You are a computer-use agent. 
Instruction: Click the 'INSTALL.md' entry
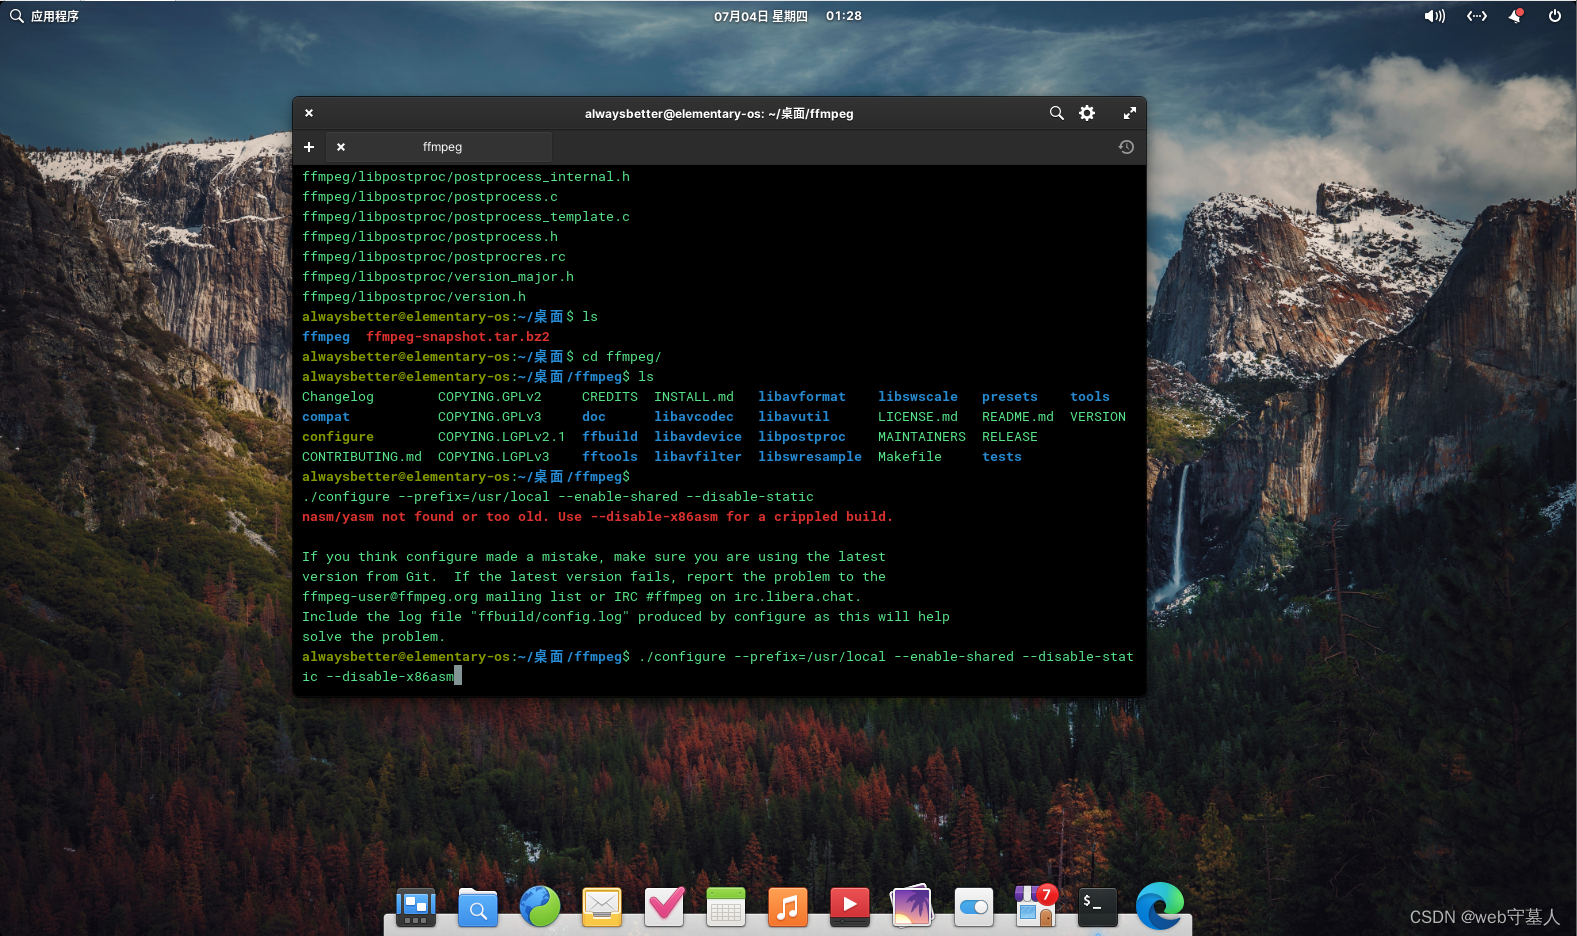pos(694,397)
